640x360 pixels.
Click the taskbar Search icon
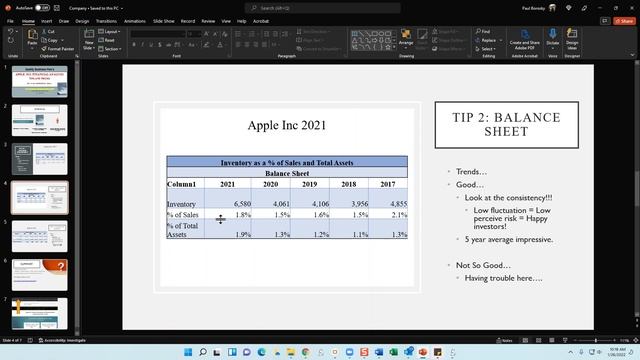202,352
